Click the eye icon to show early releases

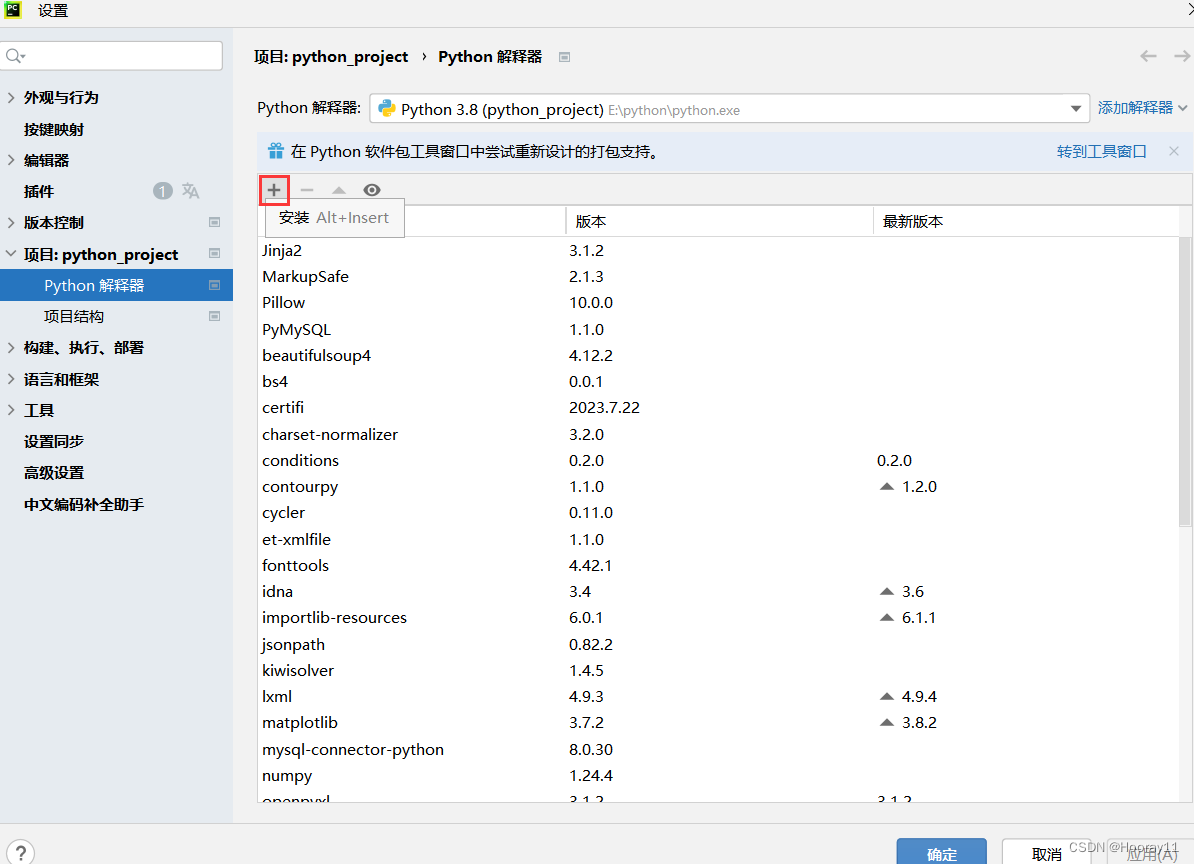coord(371,190)
